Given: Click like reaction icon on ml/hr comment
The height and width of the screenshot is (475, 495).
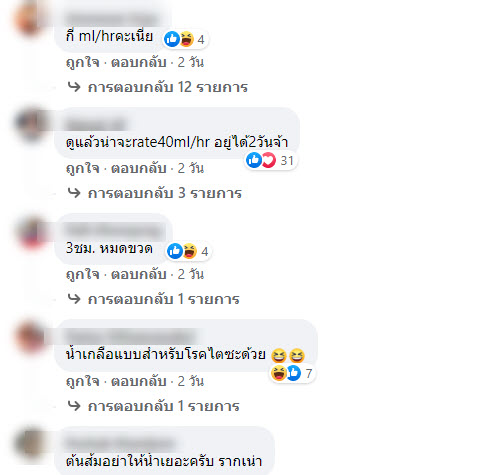Looking at the screenshot, I should 172,39.
